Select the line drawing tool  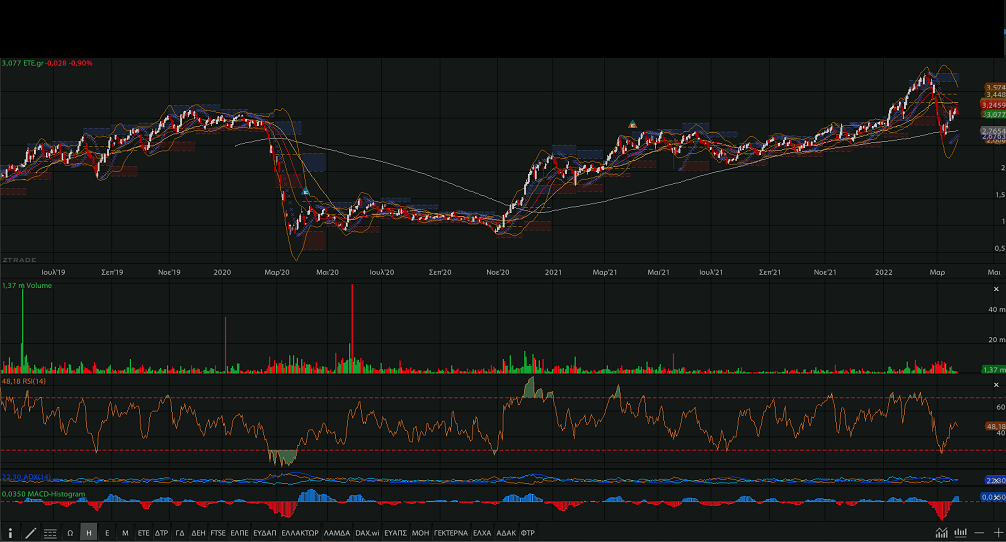pyautogui.click(x=30, y=533)
